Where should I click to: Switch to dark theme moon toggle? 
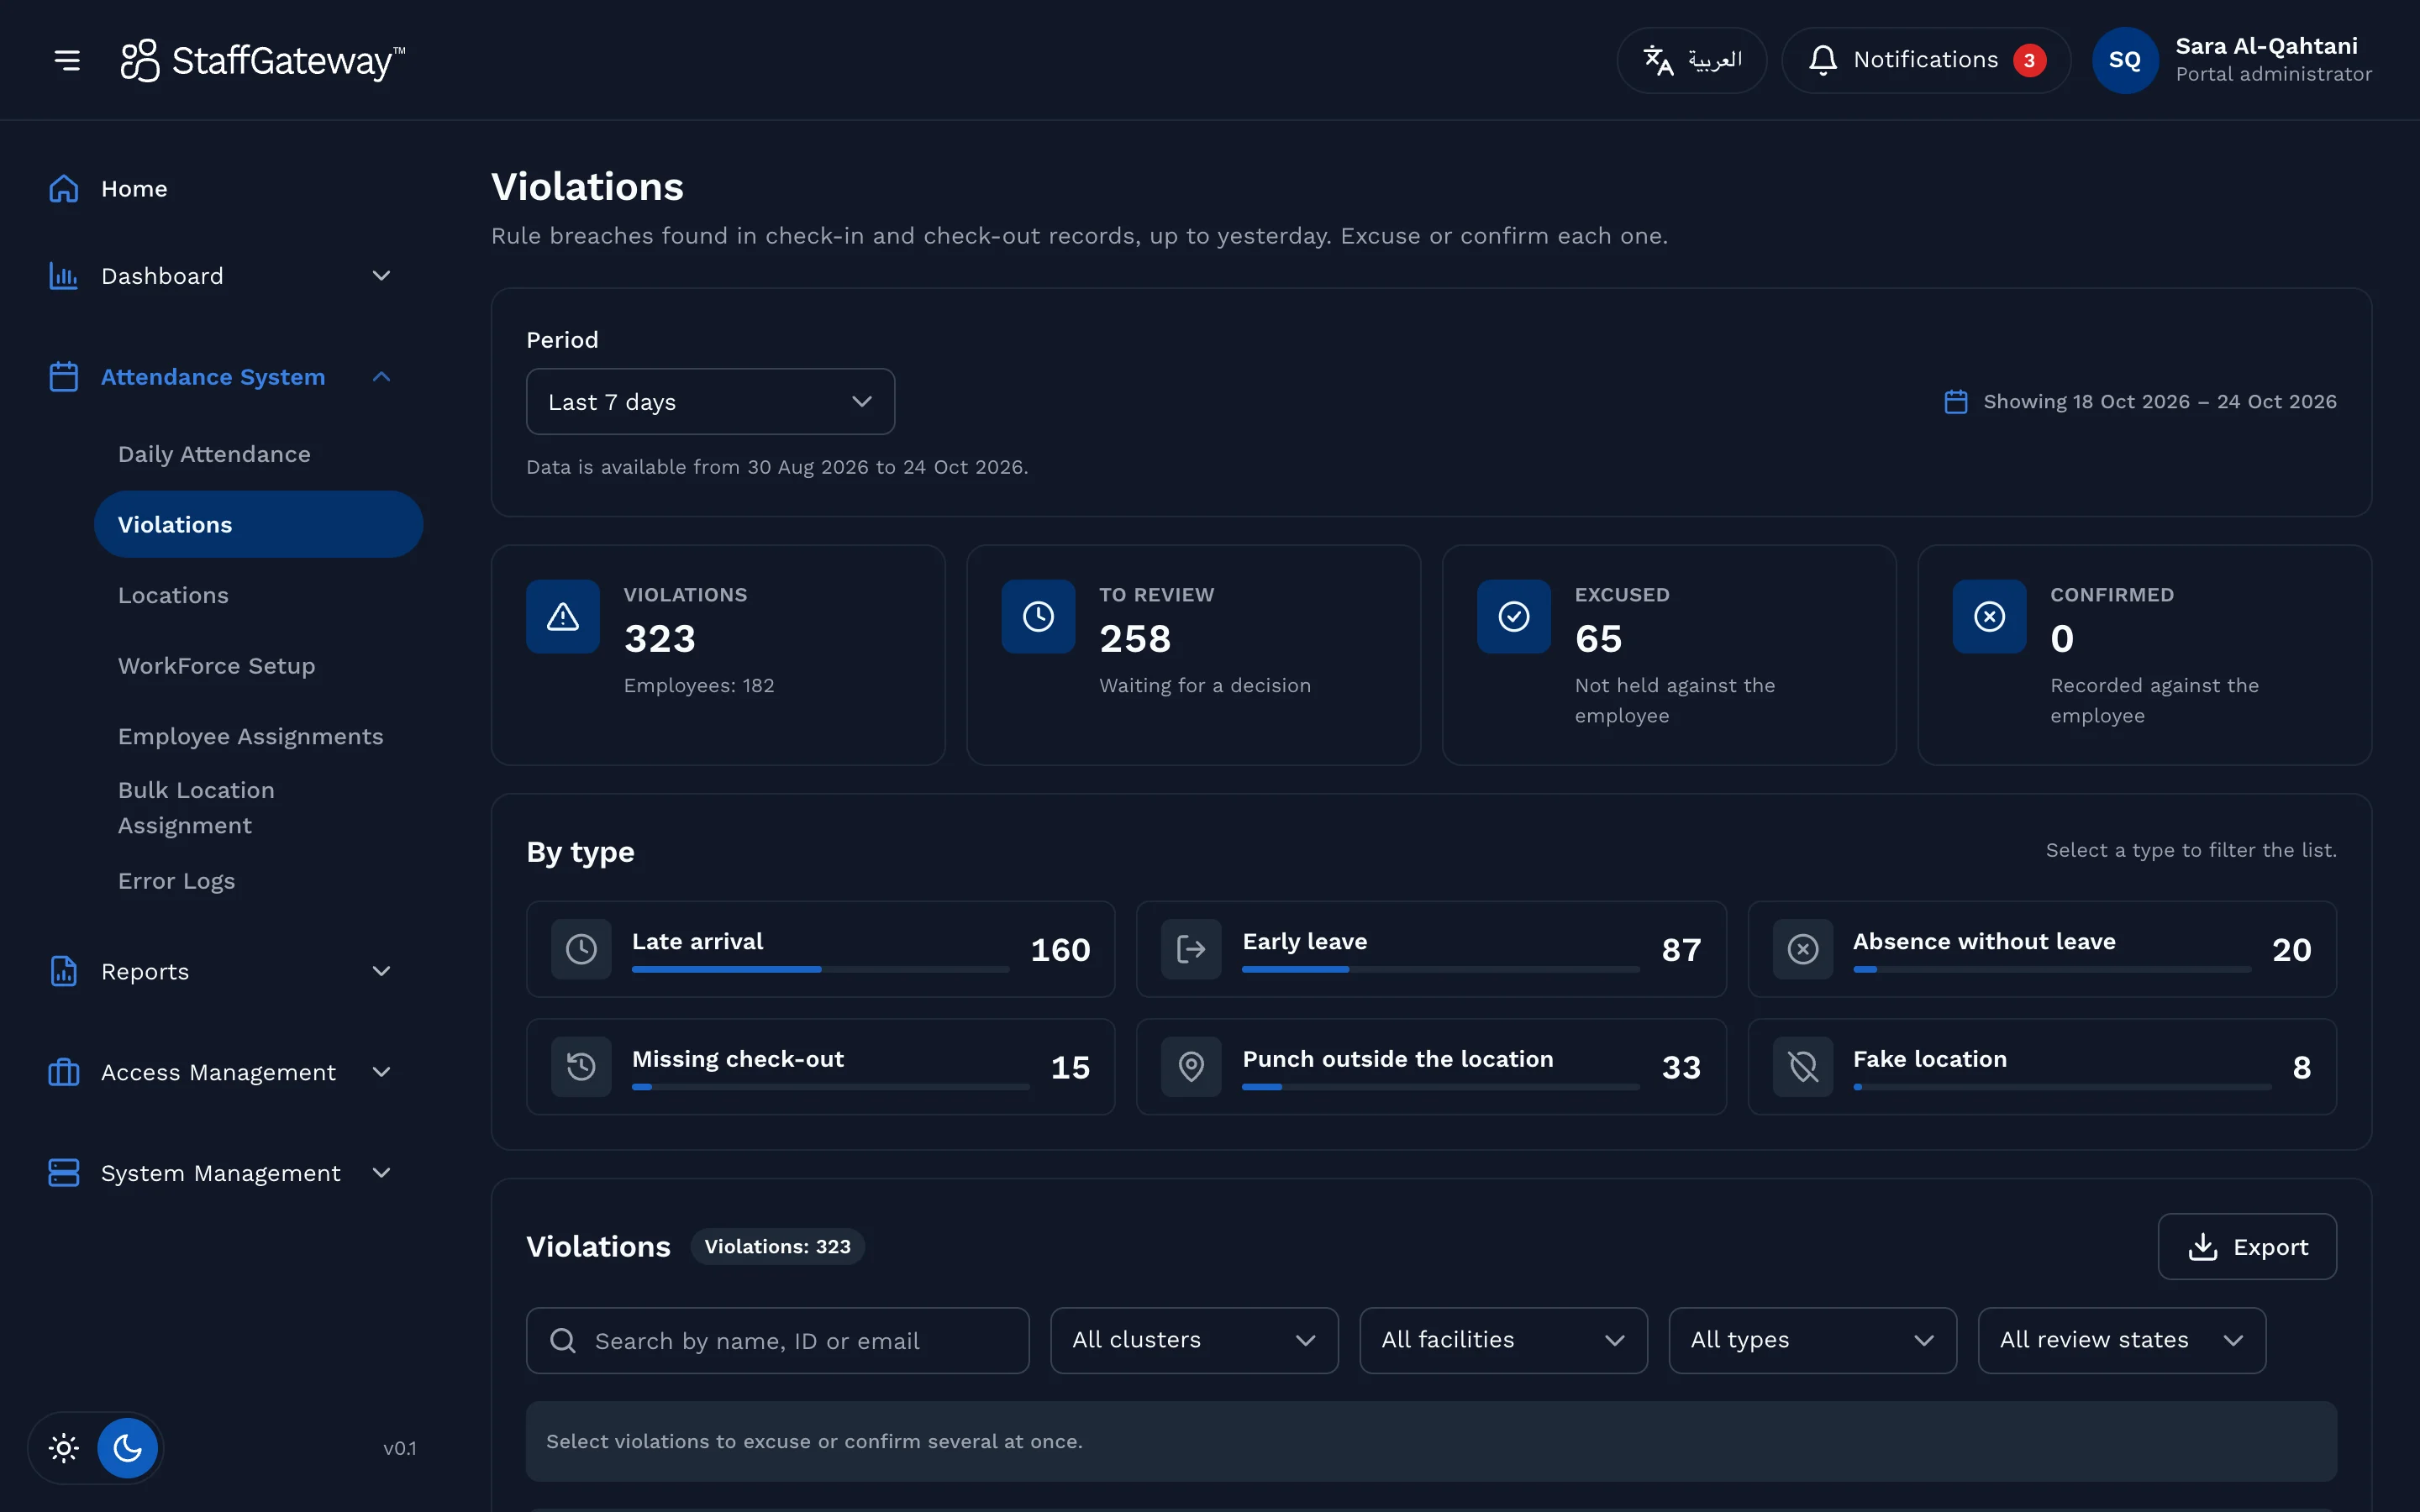click(128, 1447)
